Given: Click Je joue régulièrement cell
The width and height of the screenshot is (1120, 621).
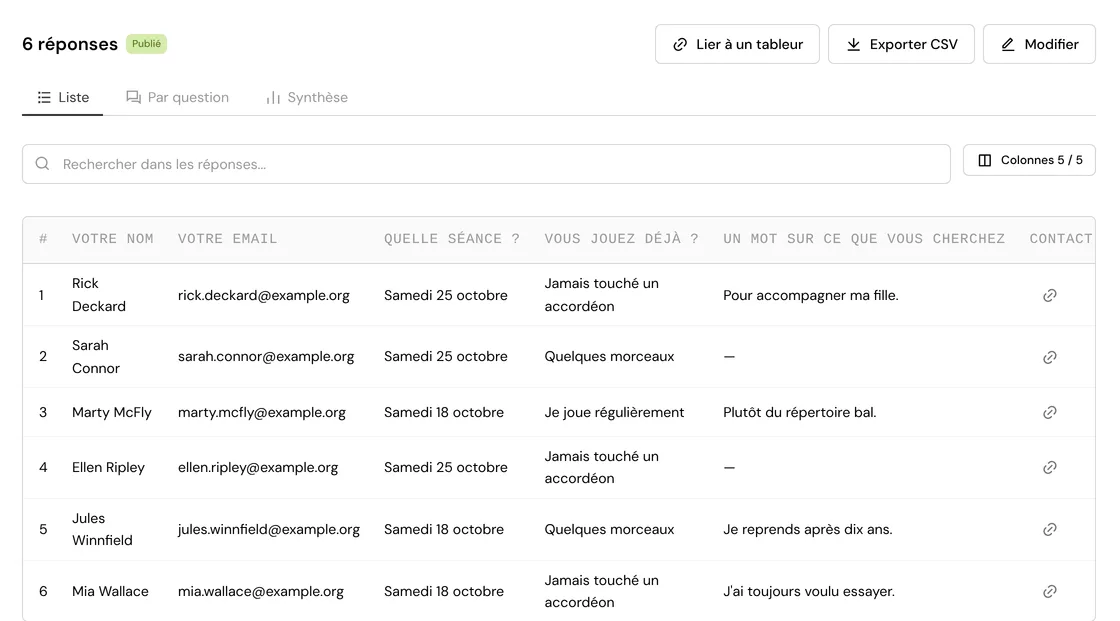Looking at the screenshot, I should (x=614, y=412).
